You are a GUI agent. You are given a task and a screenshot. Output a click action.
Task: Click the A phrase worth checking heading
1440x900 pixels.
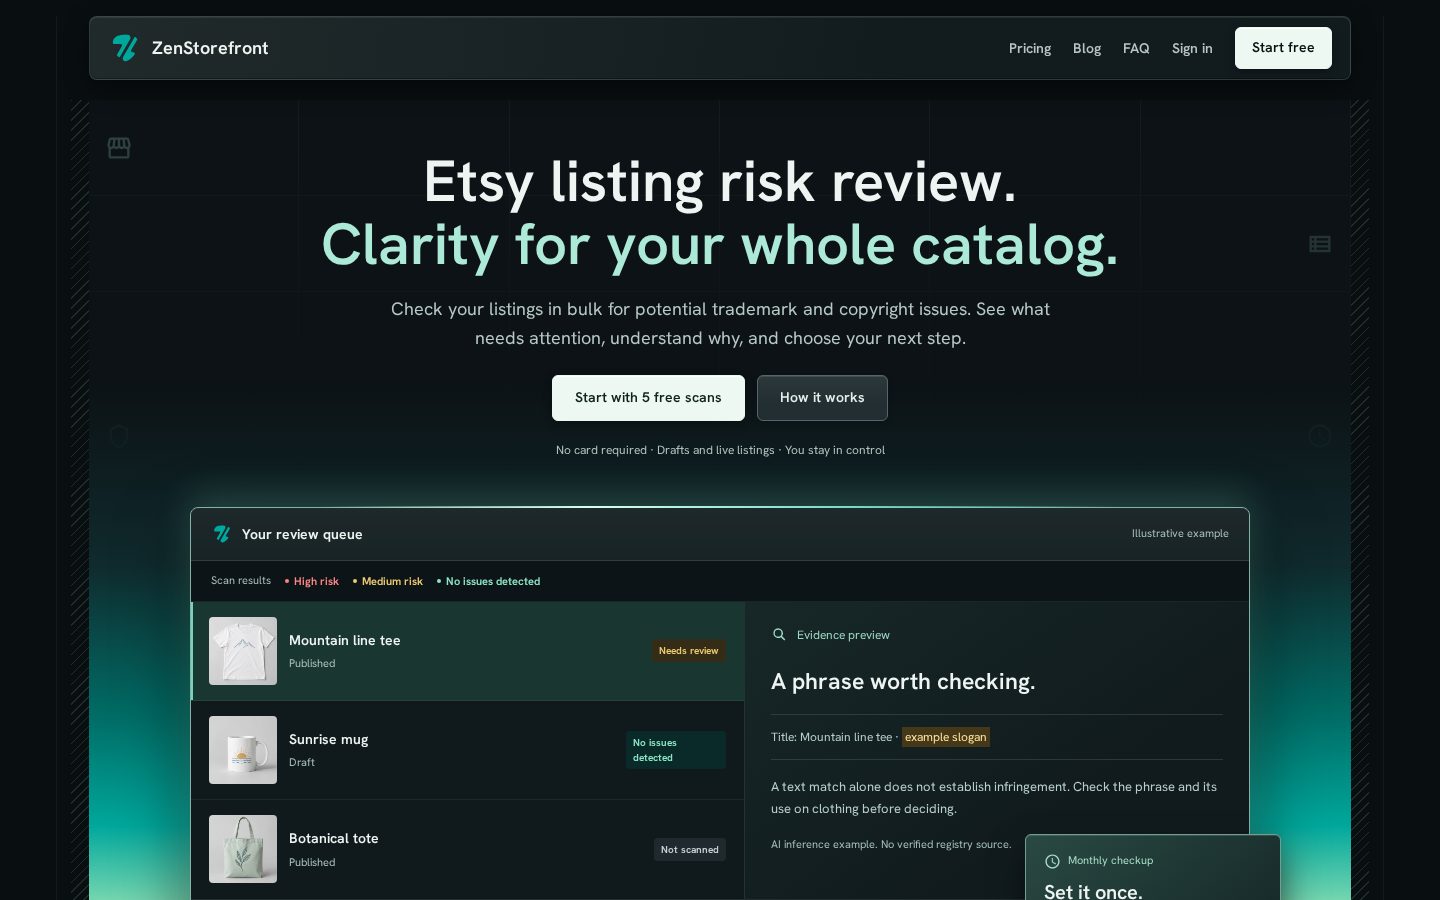[x=903, y=682]
